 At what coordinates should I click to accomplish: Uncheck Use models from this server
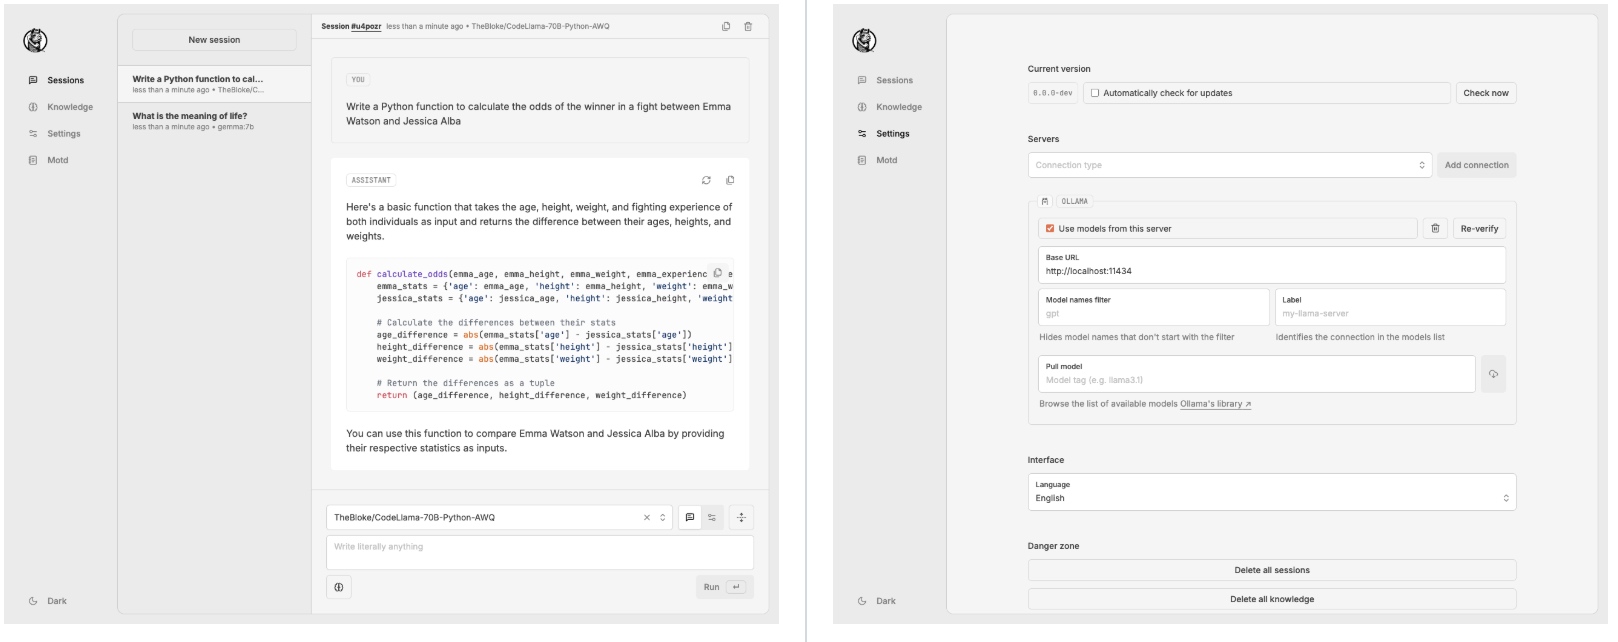1050,228
